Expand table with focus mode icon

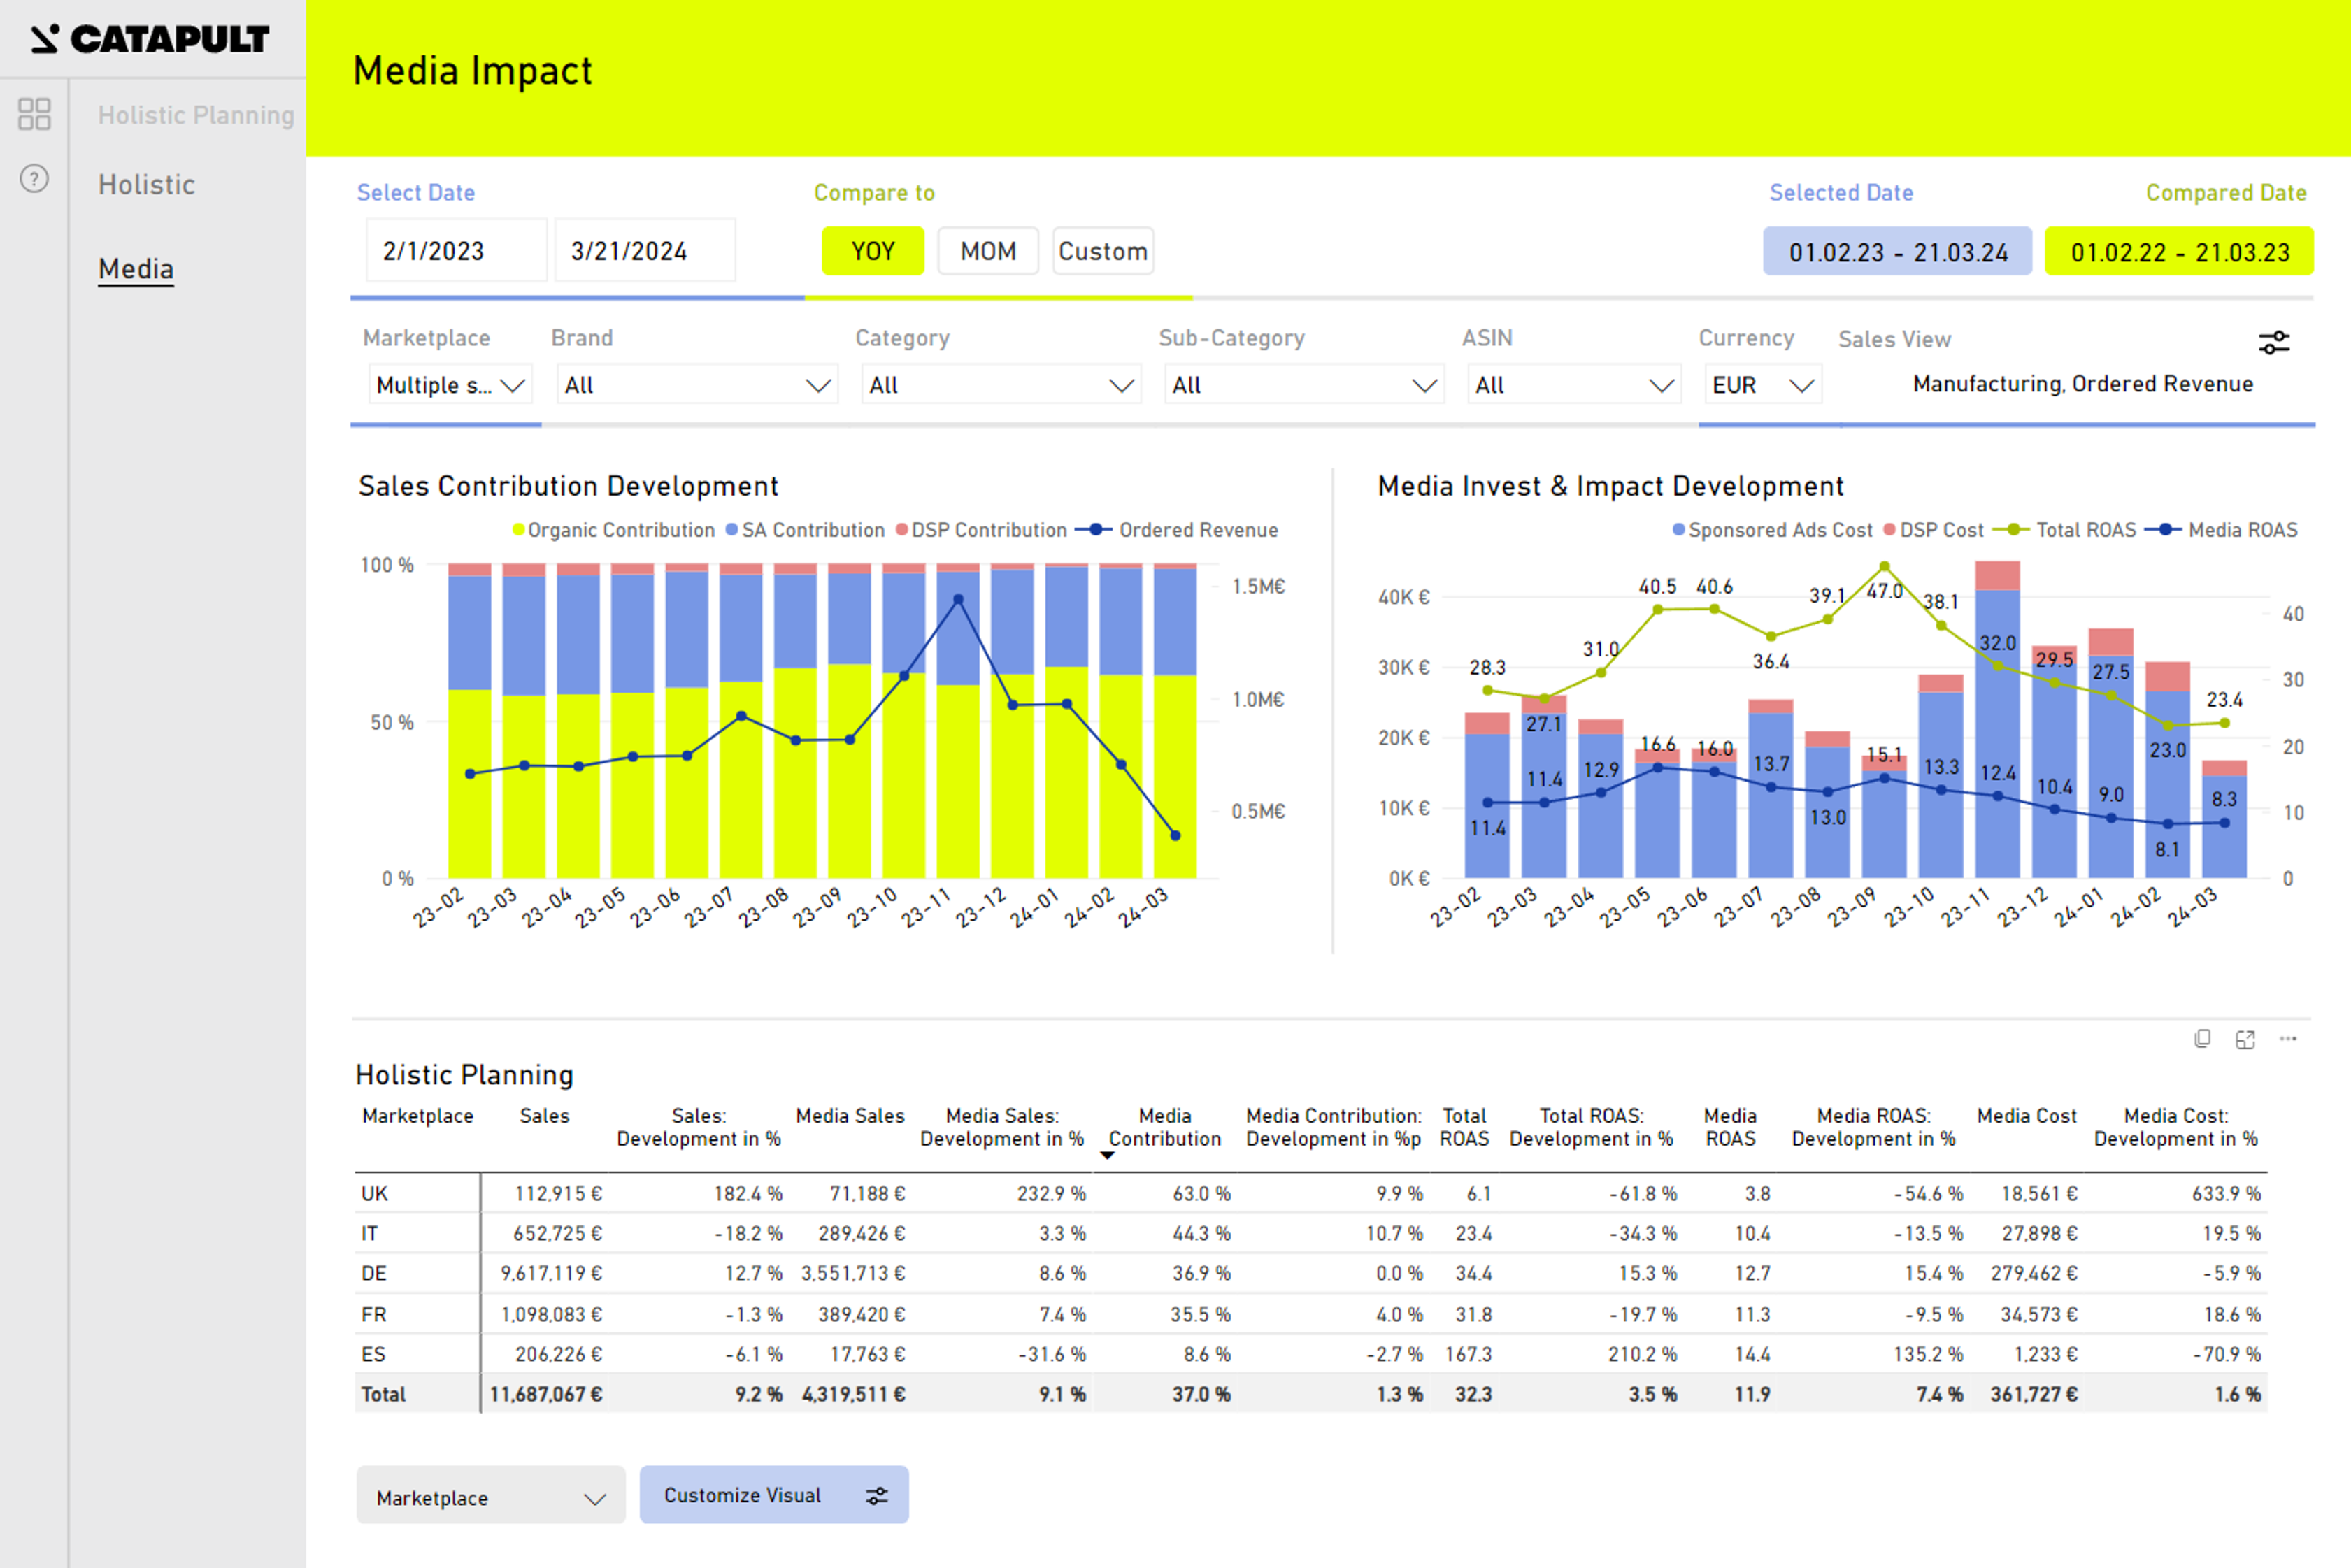pyautogui.click(x=2245, y=1039)
